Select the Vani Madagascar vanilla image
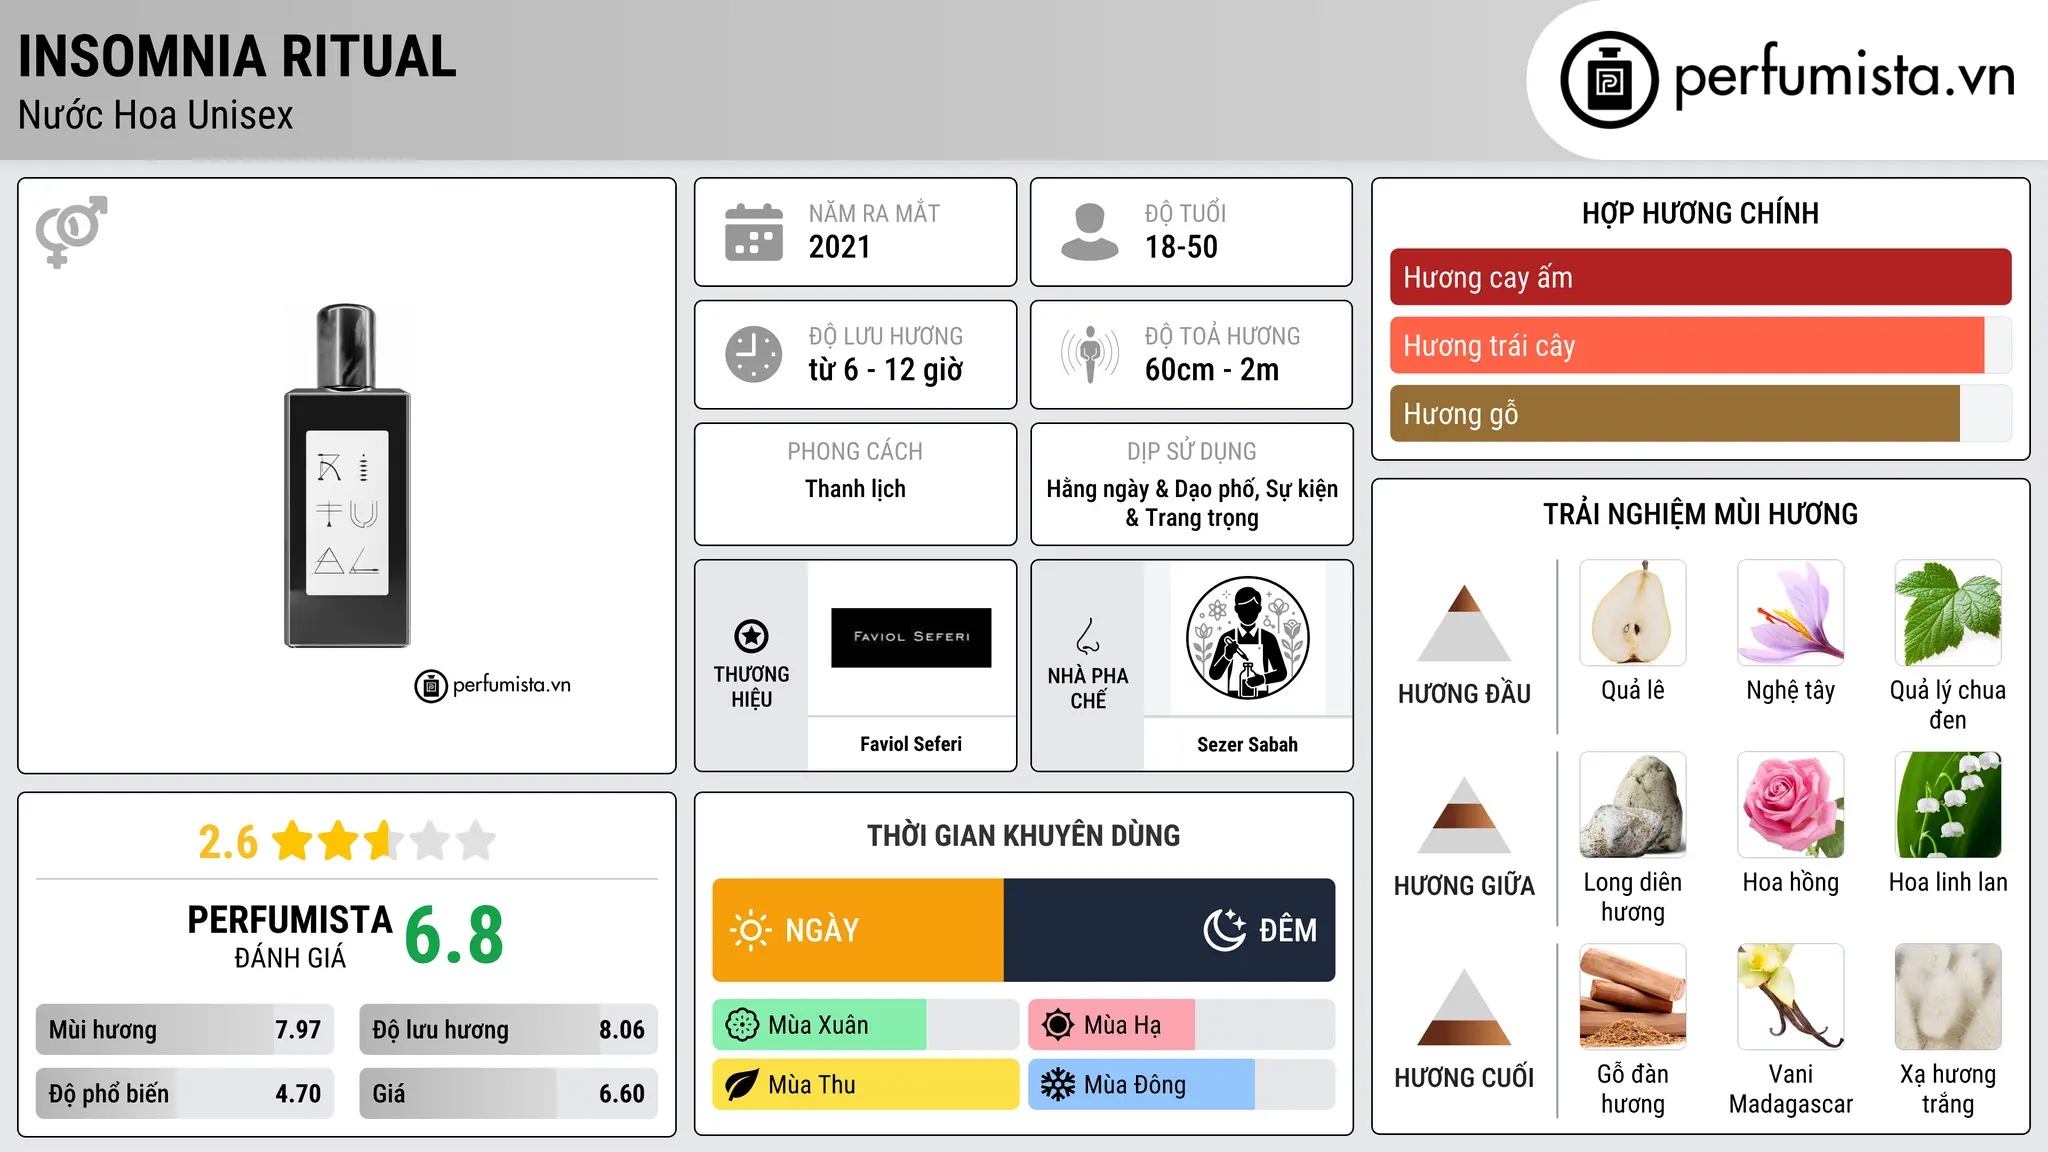This screenshot has width=2048, height=1152. click(x=1791, y=997)
